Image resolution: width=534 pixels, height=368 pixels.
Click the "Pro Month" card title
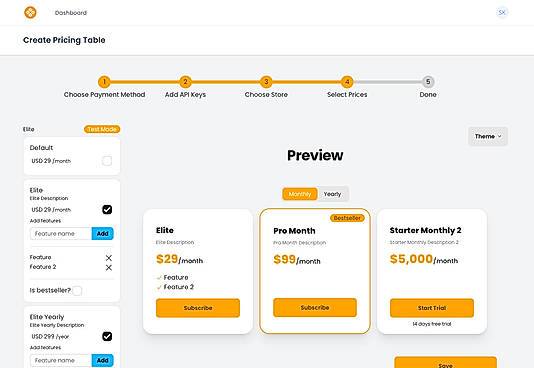coord(294,231)
